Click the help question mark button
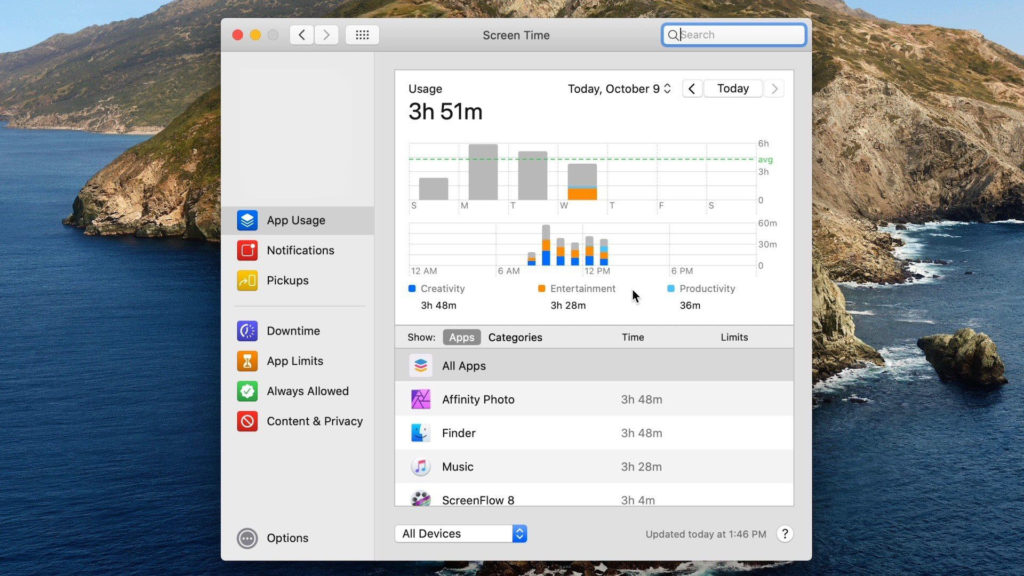Image resolution: width=1024 pixels, height=576 pixels. click(785, 534)
